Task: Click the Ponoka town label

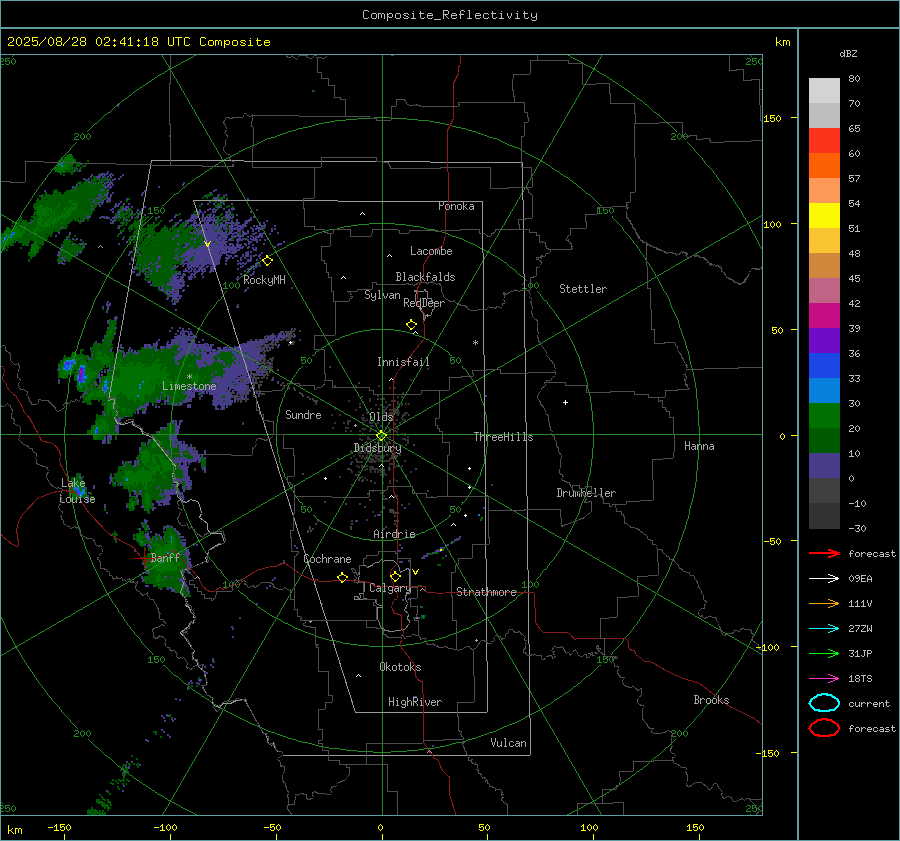Action: tap(456, 206)
